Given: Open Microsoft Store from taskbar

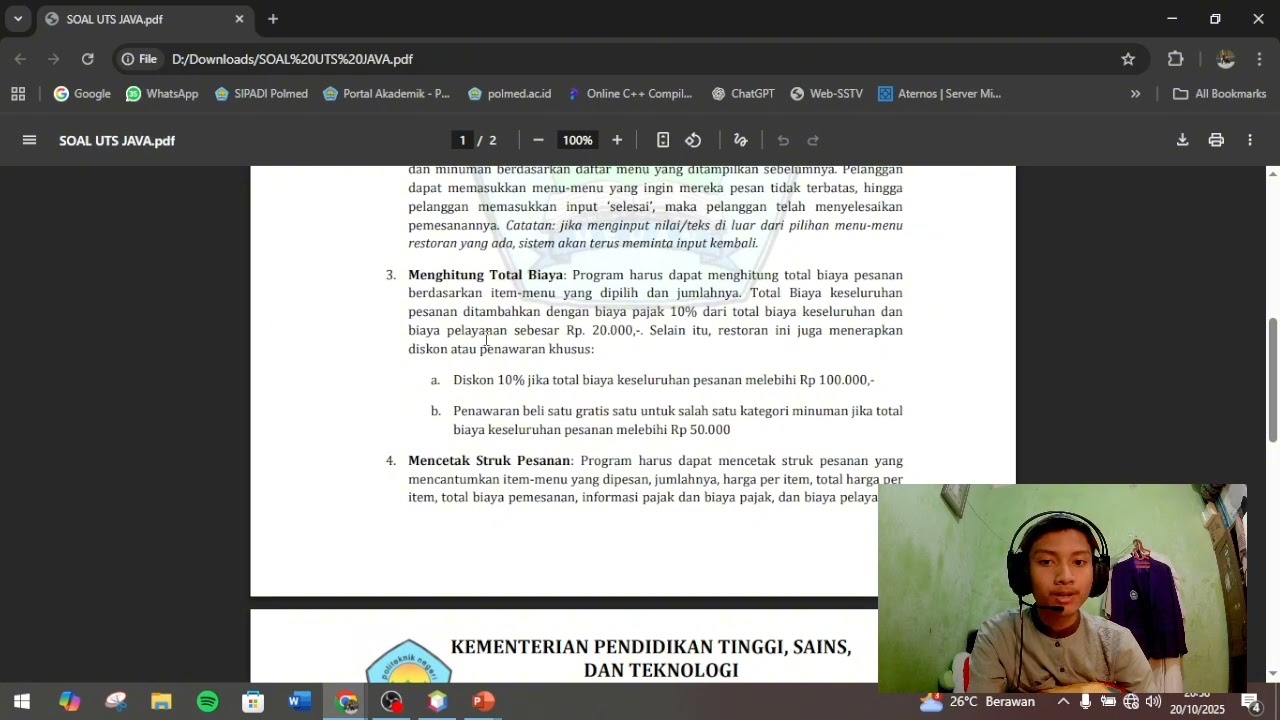Looking at the screenshot, I should pyautogui.click(x=253, y=701).
